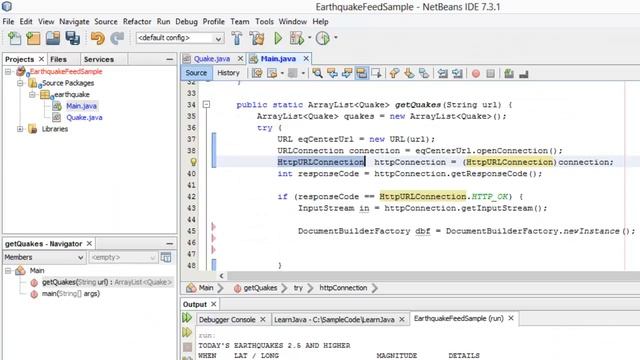Click the Redo arrow icon
The height and width of the screenshot is (360, 640).
[118, 38]
